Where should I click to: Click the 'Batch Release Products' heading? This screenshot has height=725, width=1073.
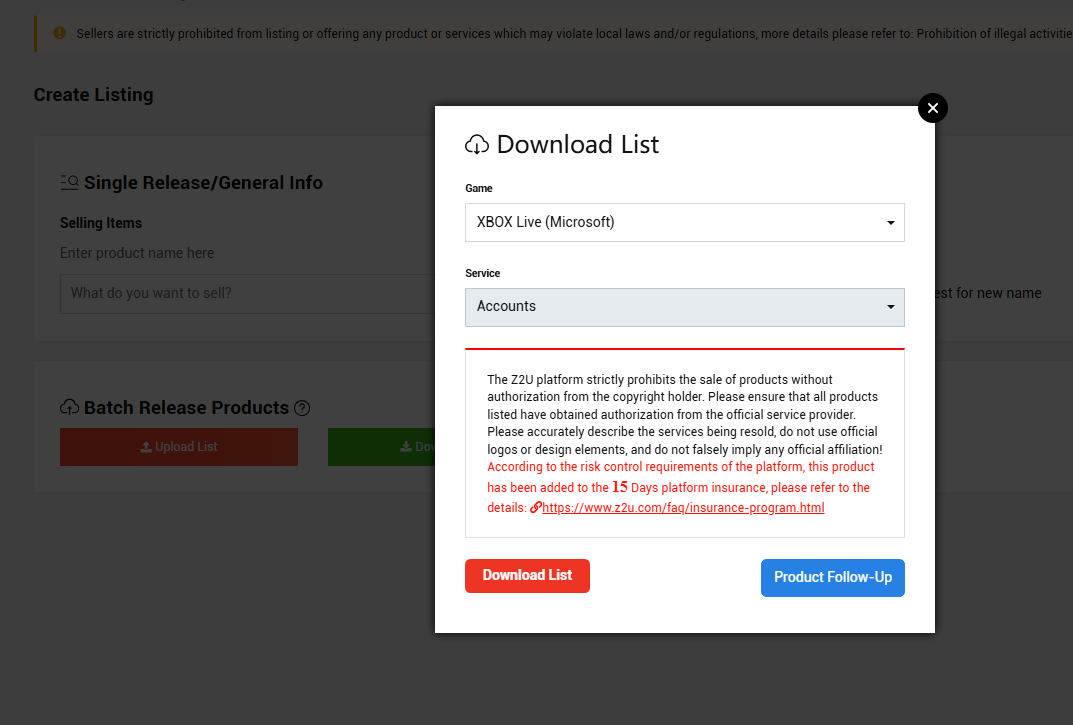(186, 408)
